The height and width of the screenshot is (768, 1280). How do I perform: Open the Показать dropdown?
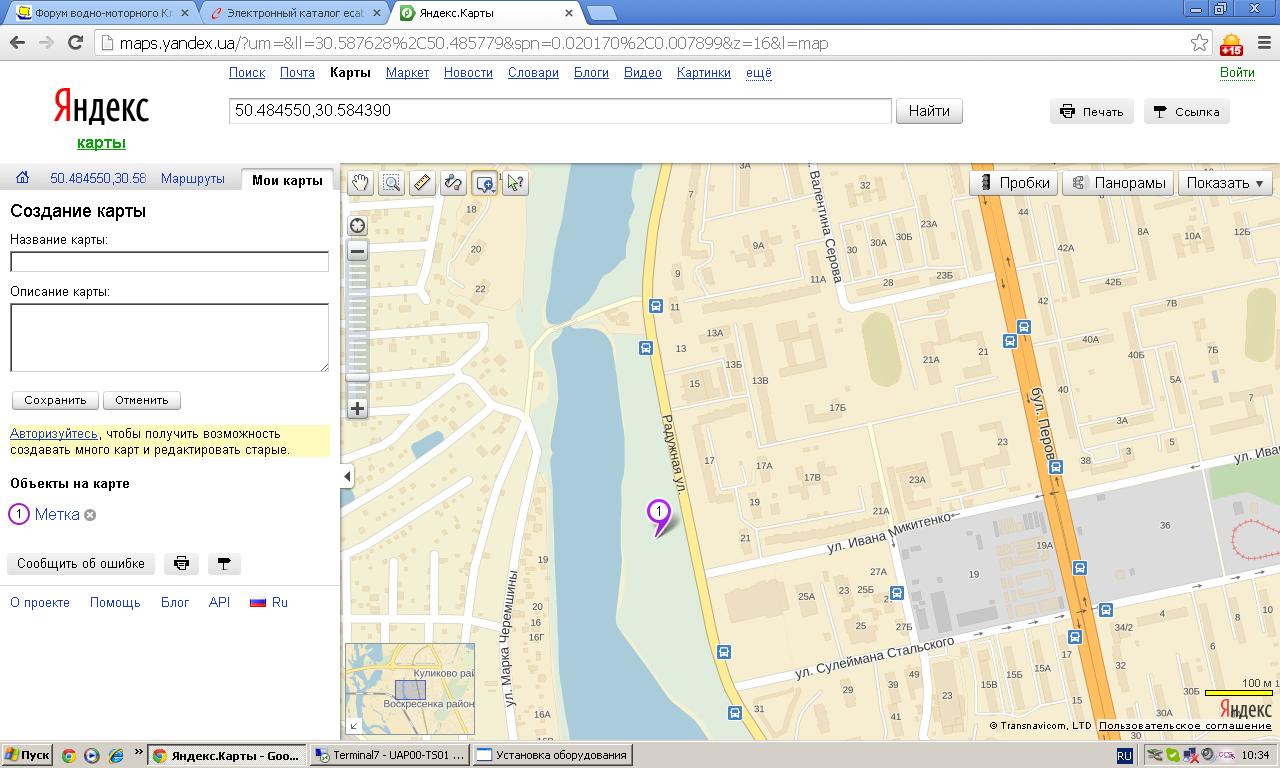1225,183
